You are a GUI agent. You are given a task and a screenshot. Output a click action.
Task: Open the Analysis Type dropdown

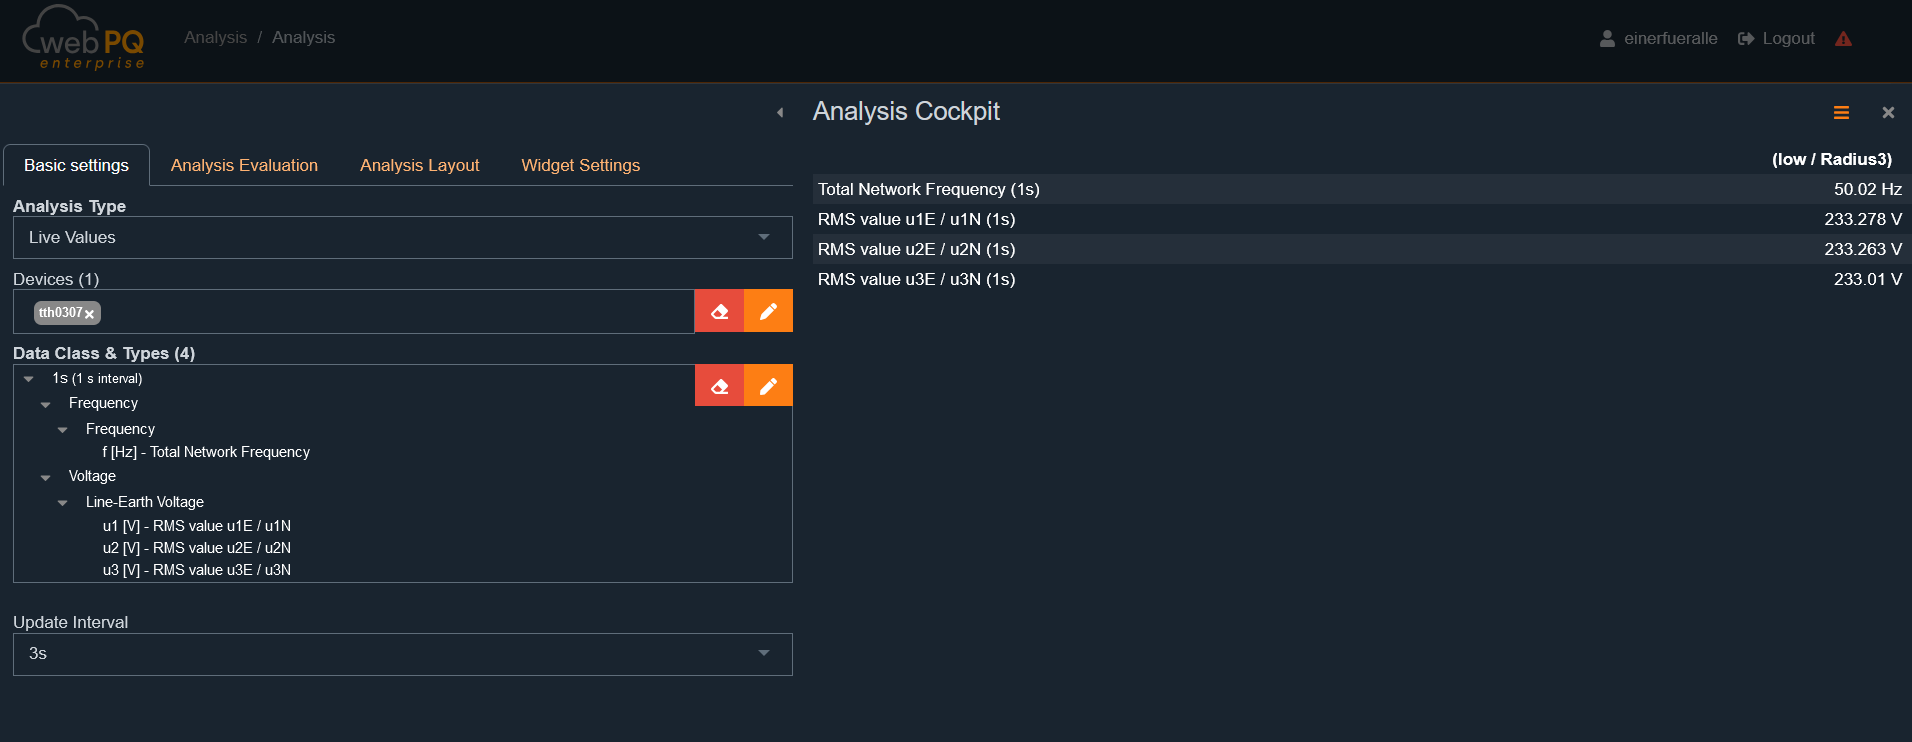coord(402,237)
